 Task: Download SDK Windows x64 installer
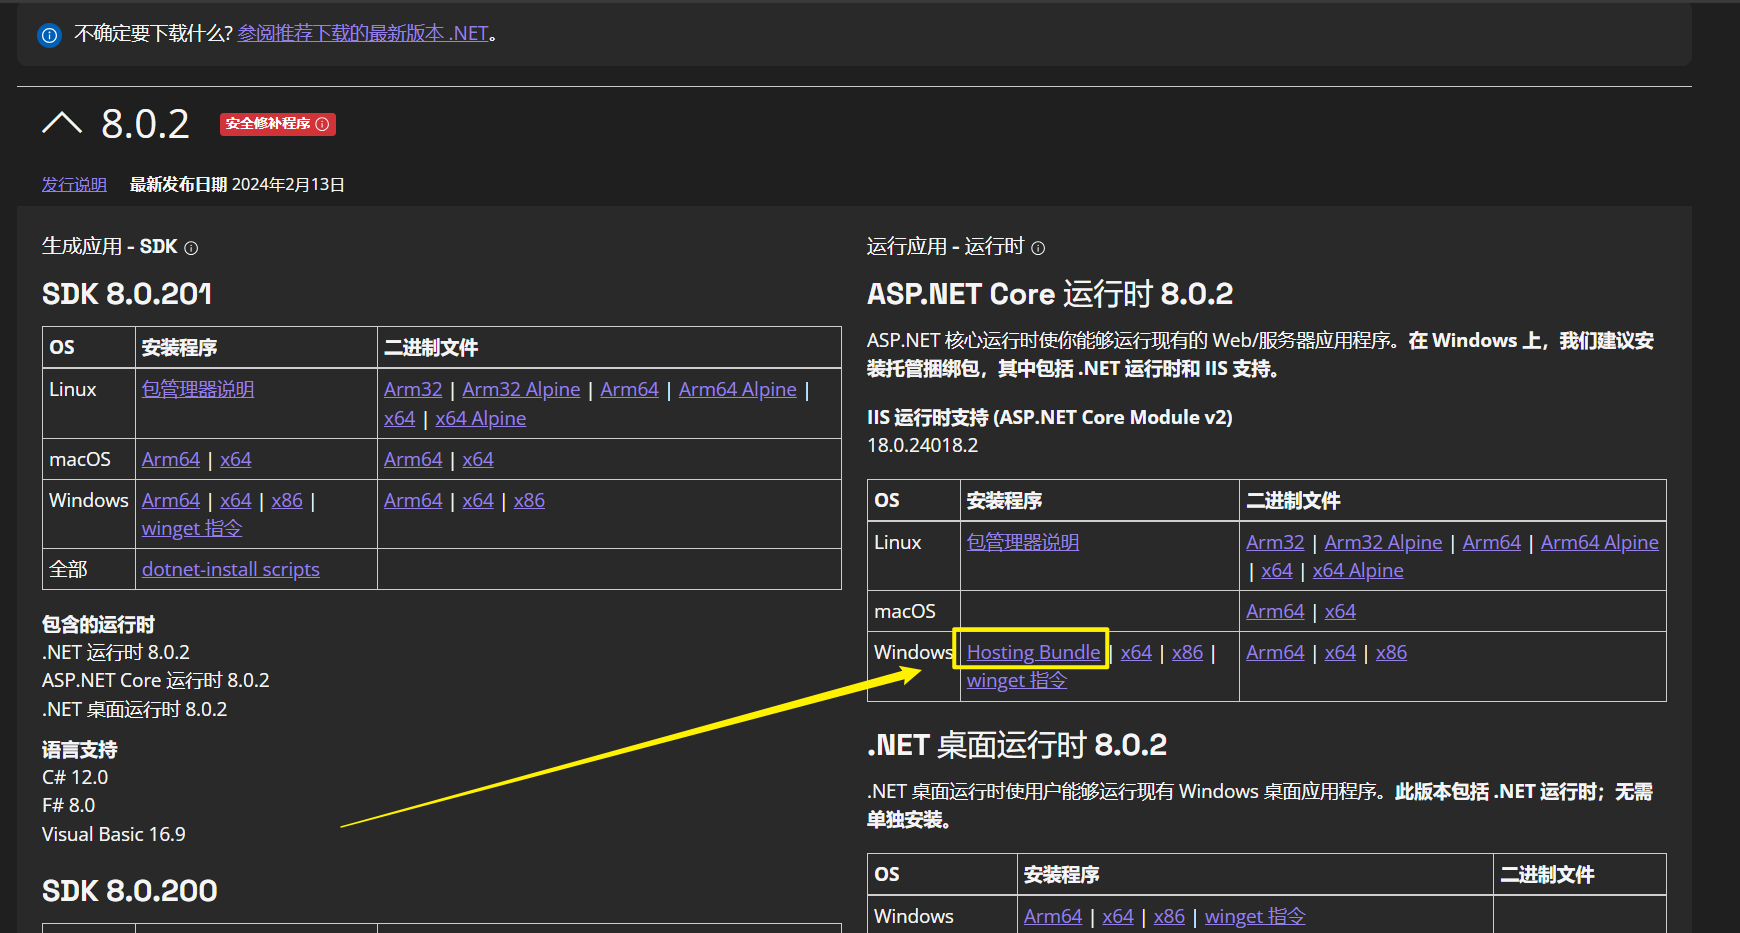click(236, 500)
